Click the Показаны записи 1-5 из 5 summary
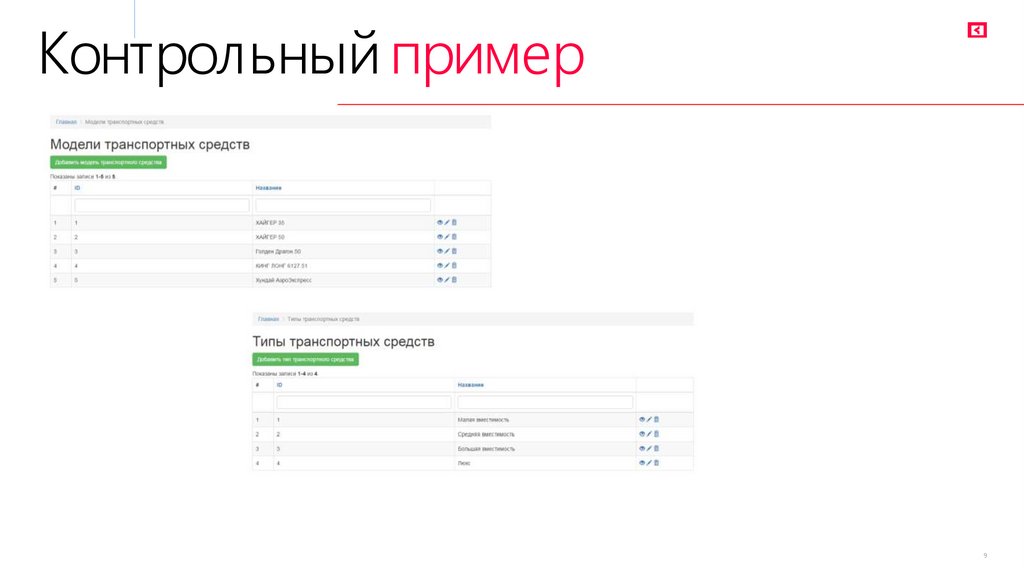 (x=83, y=177)
